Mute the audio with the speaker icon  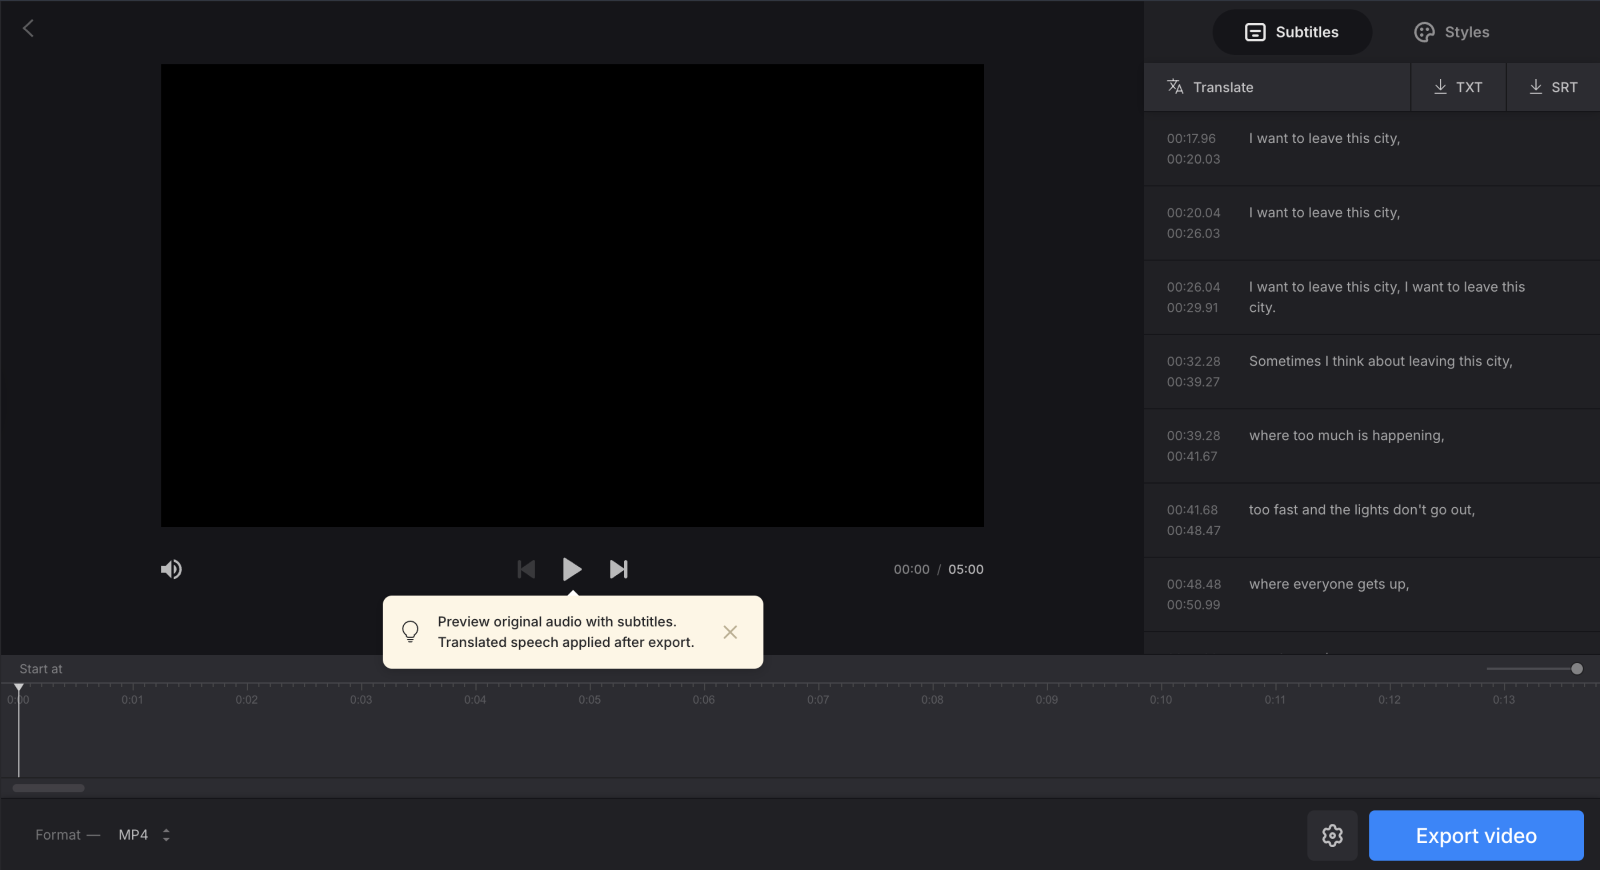click(171, 569)
